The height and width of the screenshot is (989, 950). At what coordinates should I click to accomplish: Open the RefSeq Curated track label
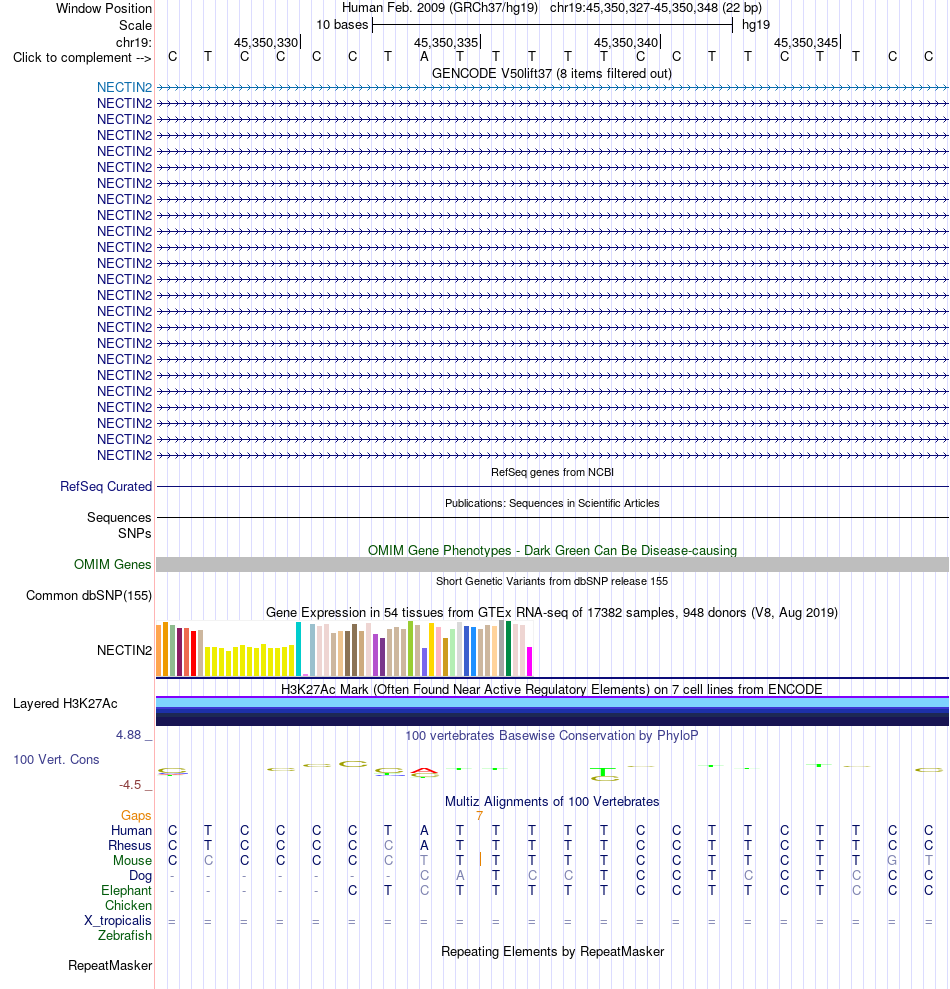coord(106,486)
